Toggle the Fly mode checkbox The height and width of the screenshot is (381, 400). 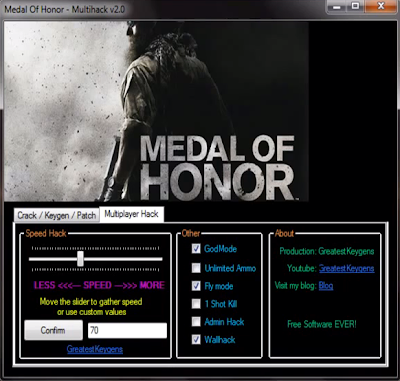(196, 286)
